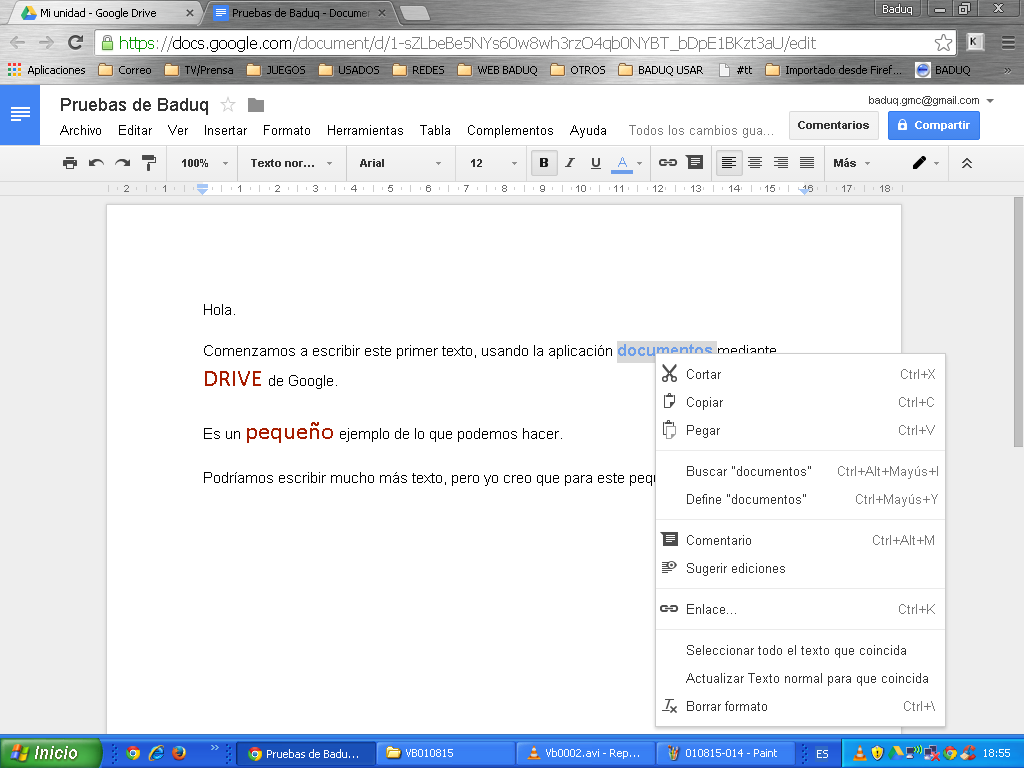
Task: Click the insert link toolbar icon
Action: (668, 163)
